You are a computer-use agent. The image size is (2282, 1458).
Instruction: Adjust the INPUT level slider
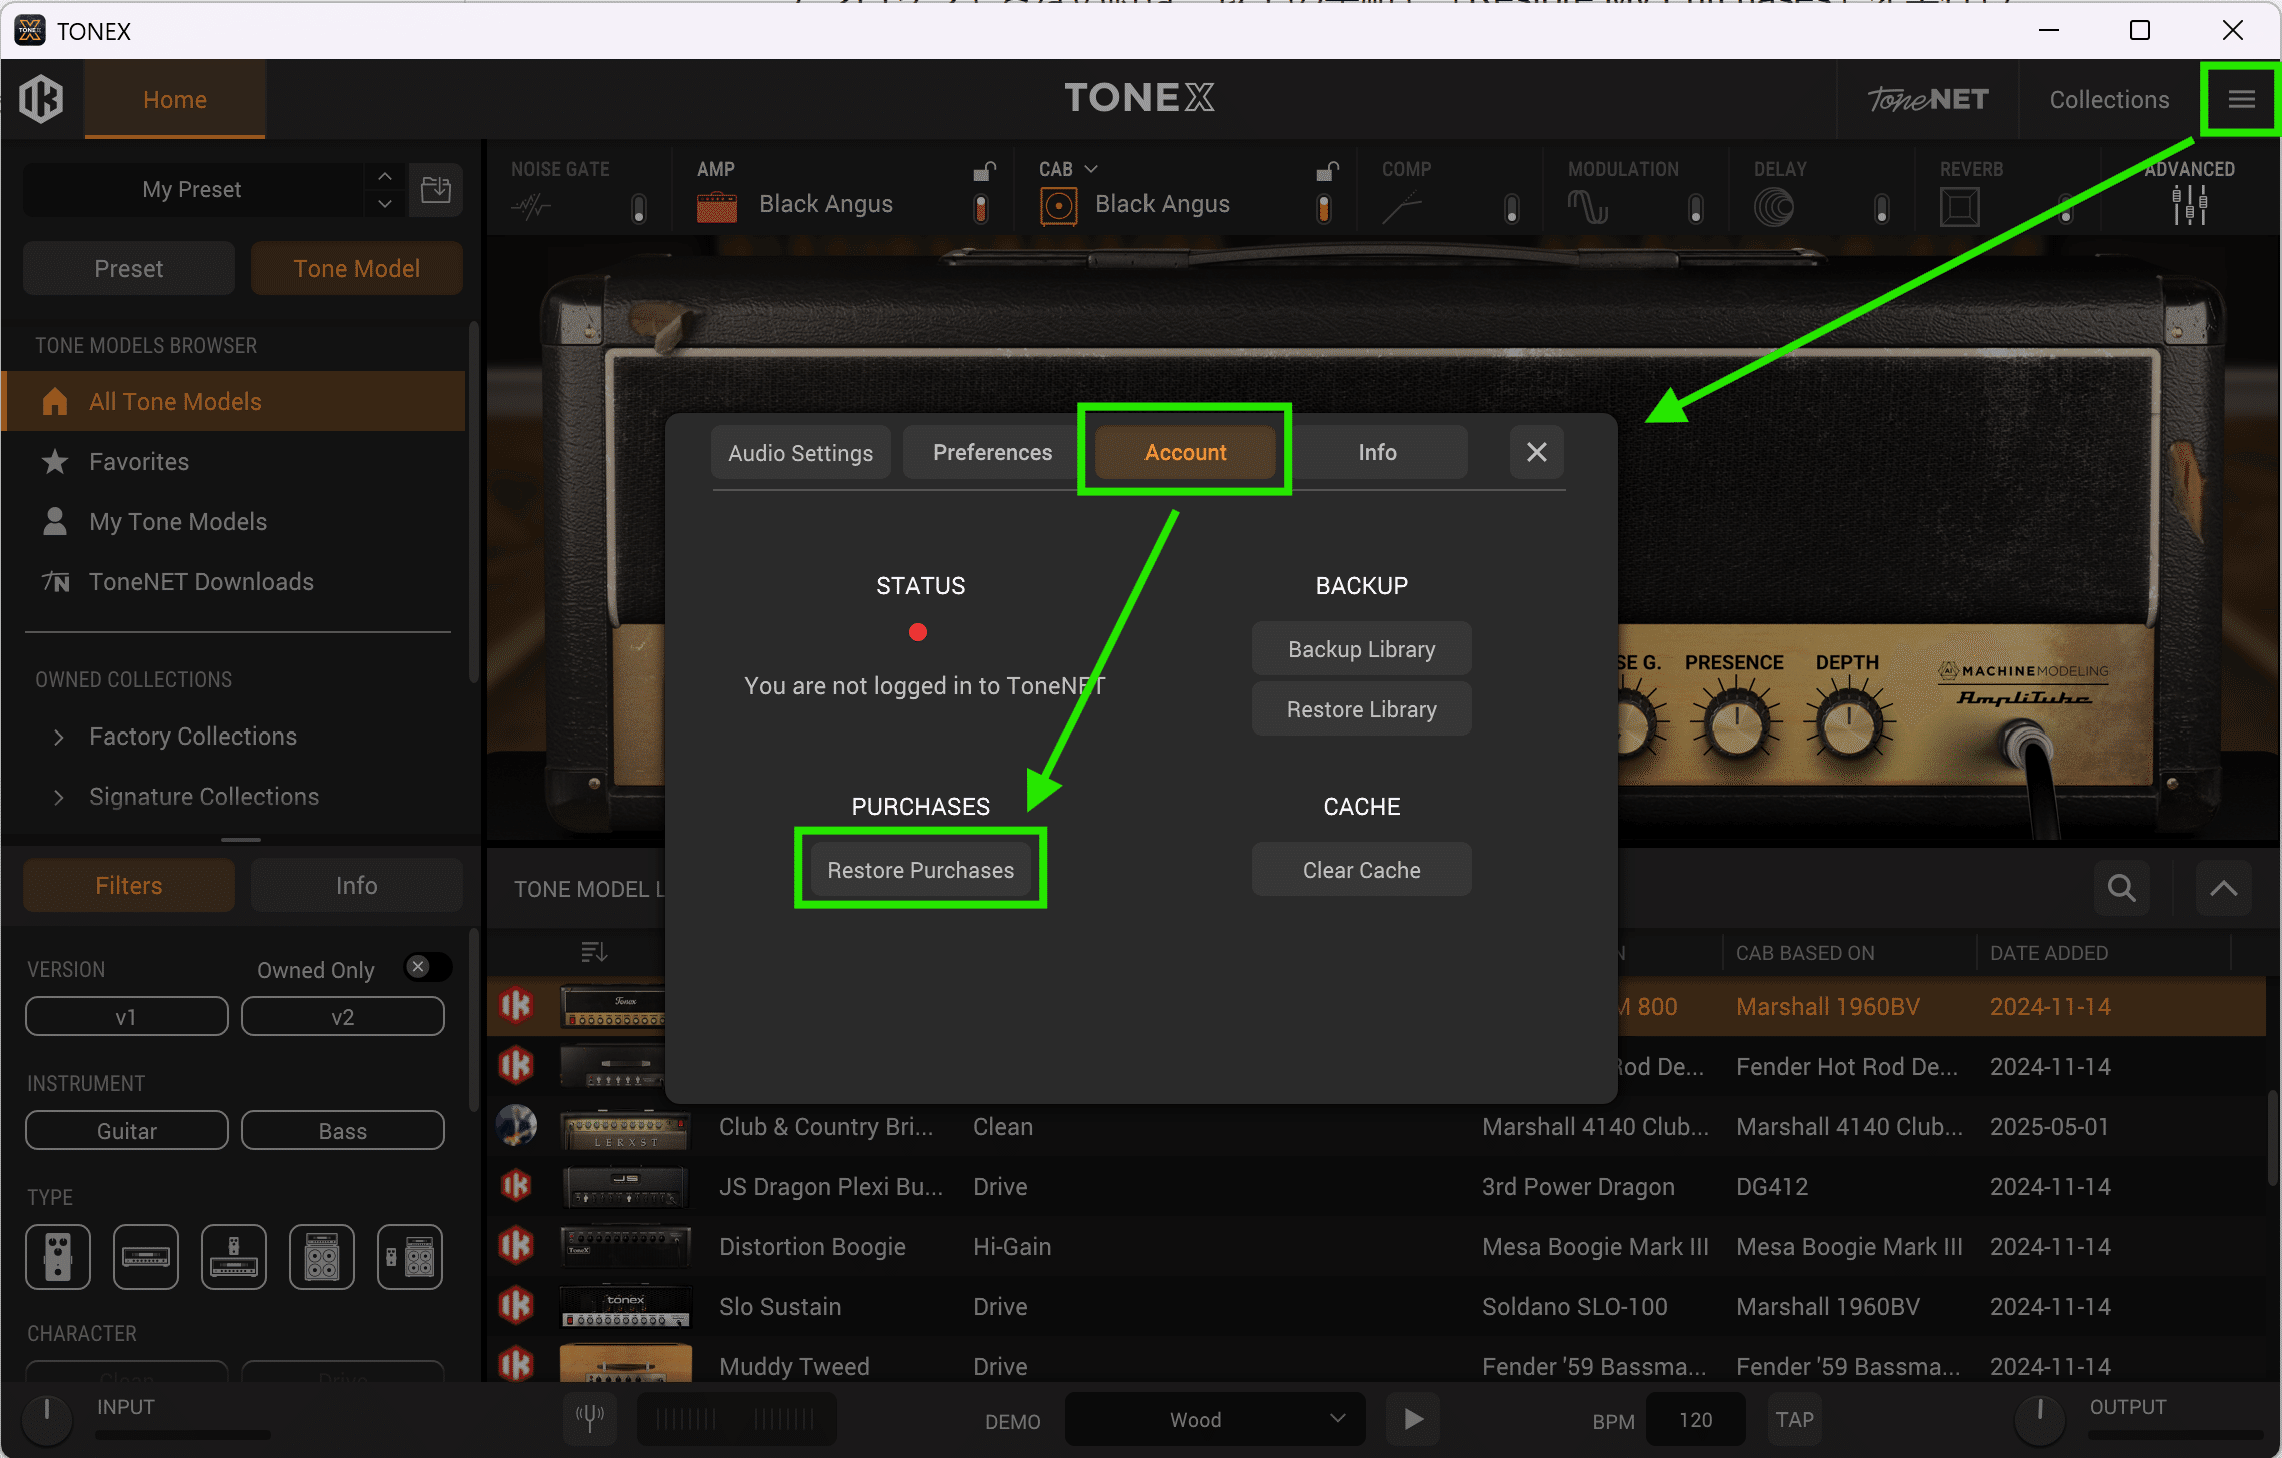point(180,1434)
